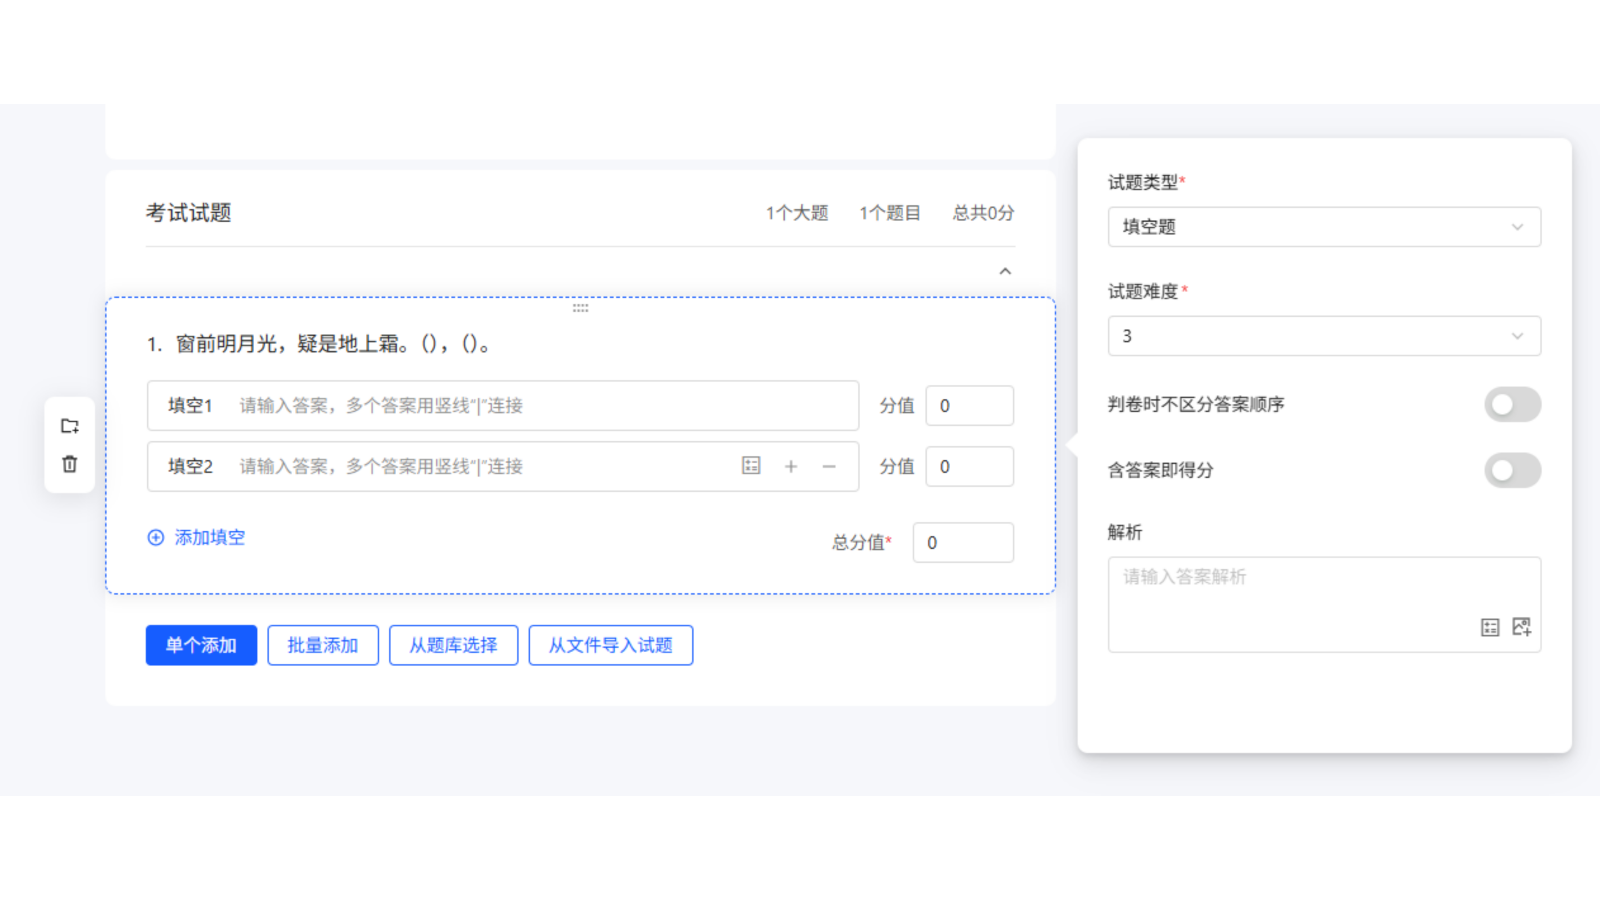The height and width of the screenshot is (900, 1600).
Task: Enable 判卷时不区分答案顺序 switch
Action: [1512, 404]
